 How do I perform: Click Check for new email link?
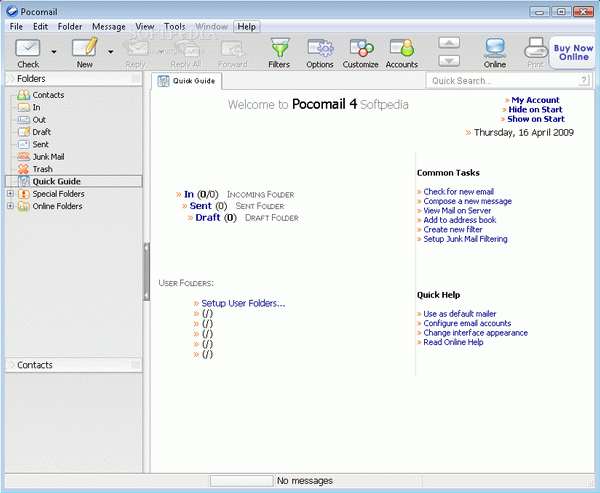[458, 191]
